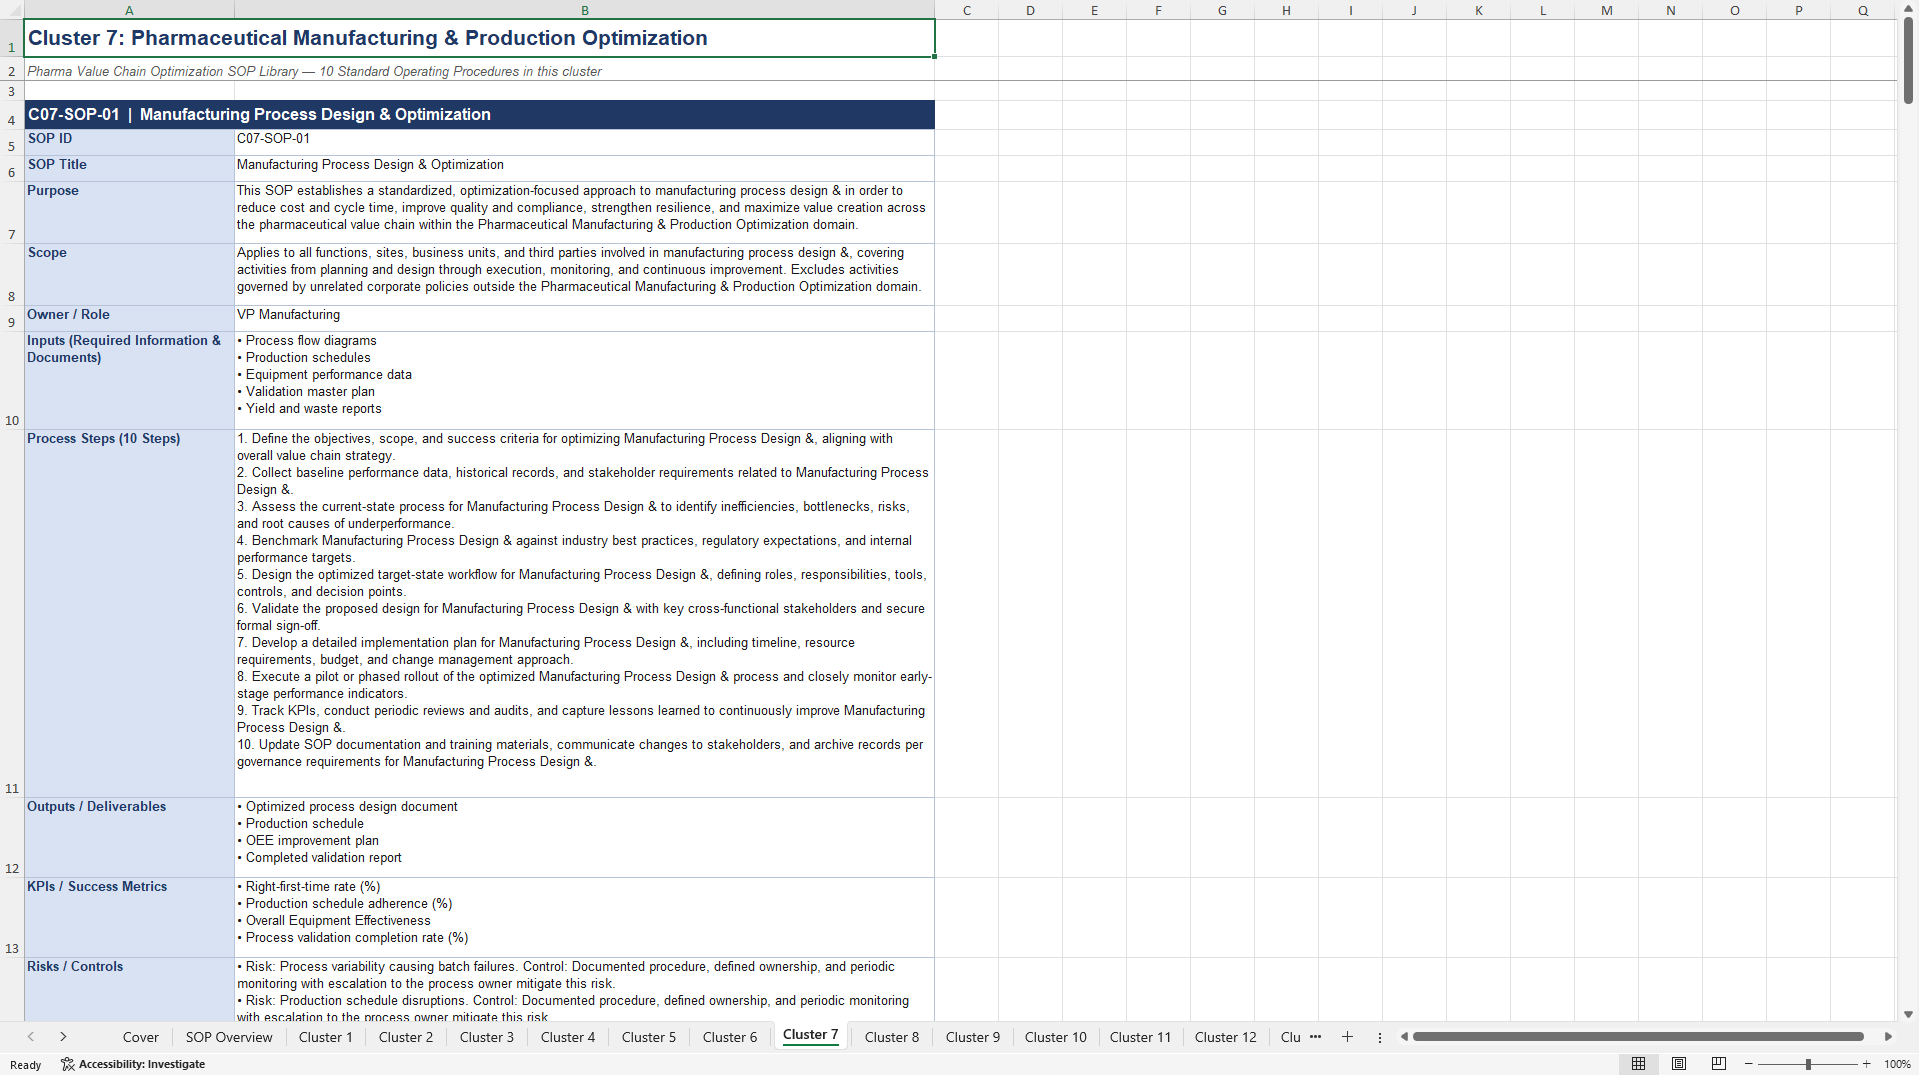Open the Cover sheet tab
1919x1075 pixels.
140,1037
